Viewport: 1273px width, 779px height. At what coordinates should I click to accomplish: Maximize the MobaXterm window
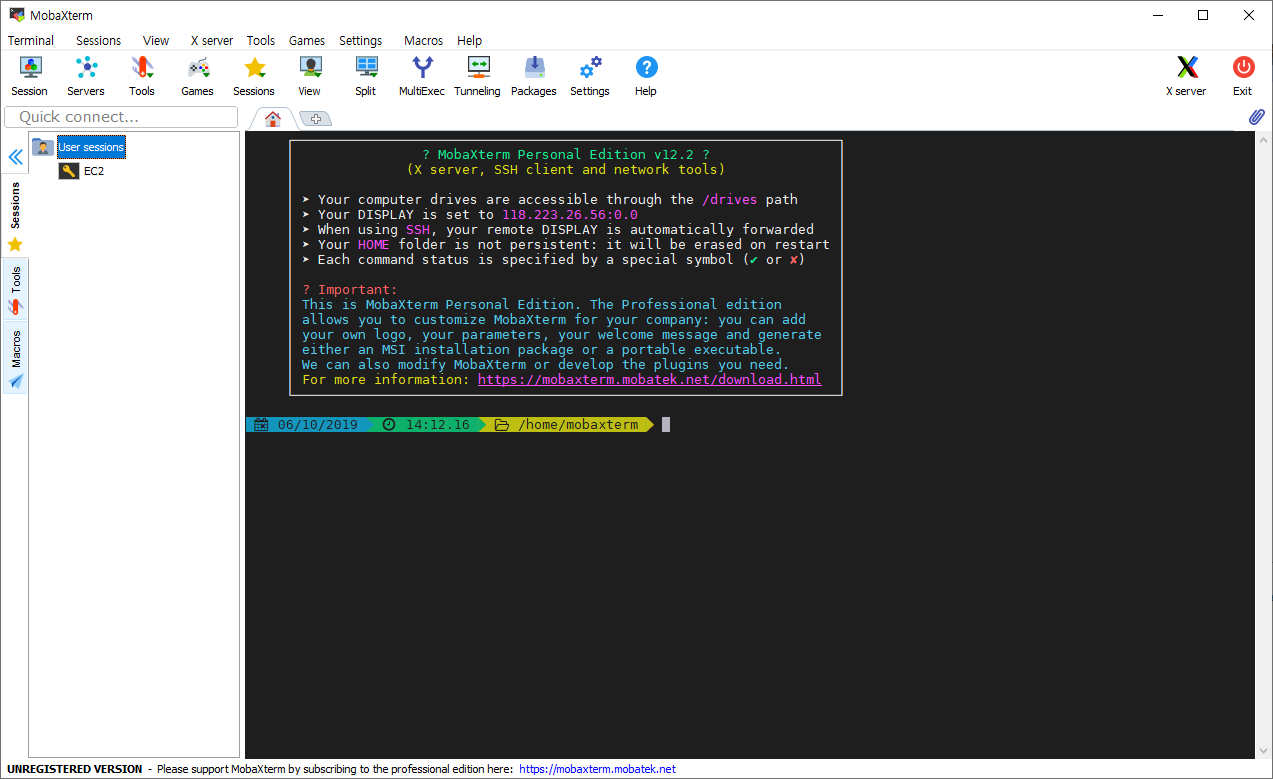pos(1203,15)
